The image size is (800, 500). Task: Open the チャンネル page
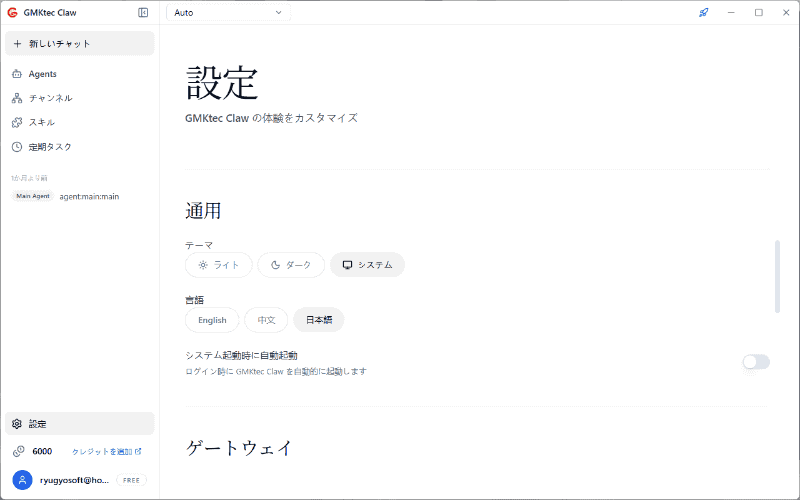(80, 98)
